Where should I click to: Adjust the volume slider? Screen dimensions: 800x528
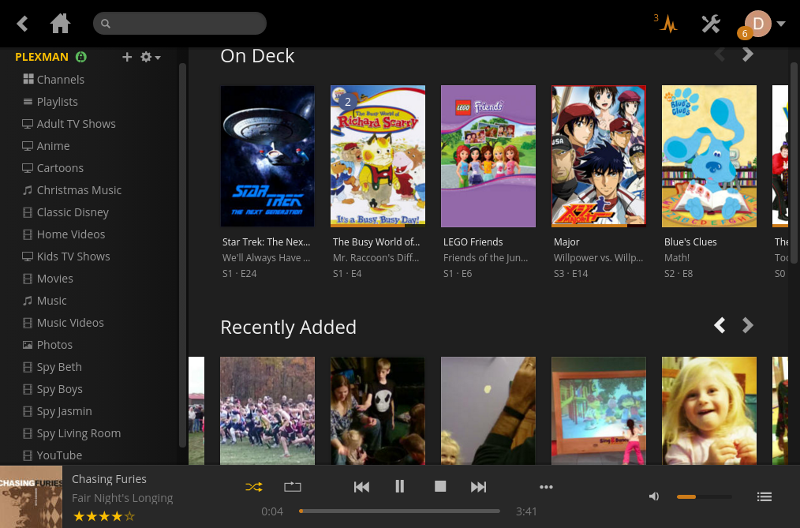pyautogui.click(x=704, y=497)
